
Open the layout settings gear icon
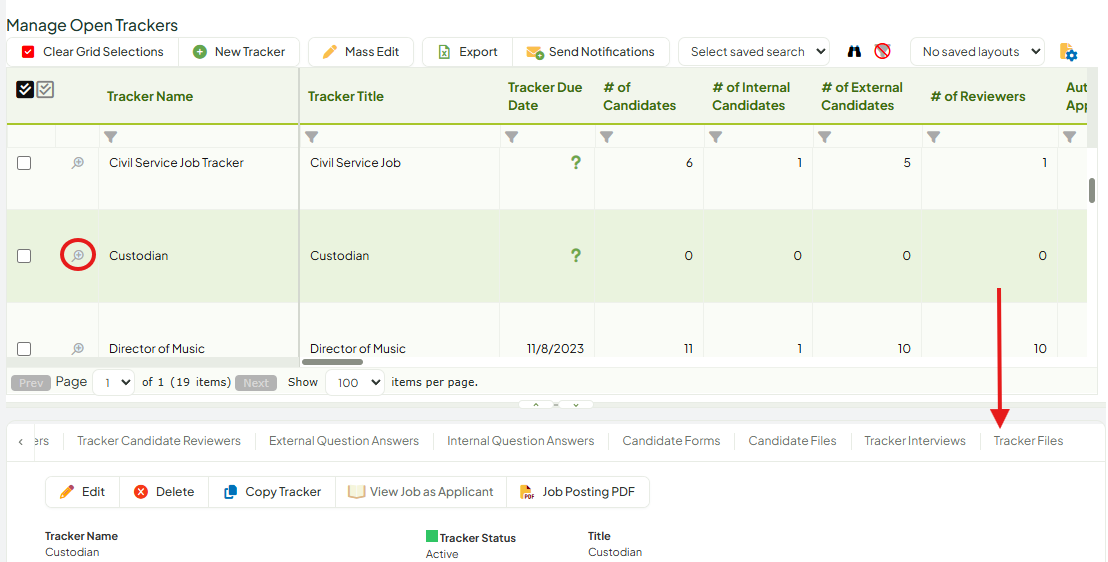[1068, 52]
